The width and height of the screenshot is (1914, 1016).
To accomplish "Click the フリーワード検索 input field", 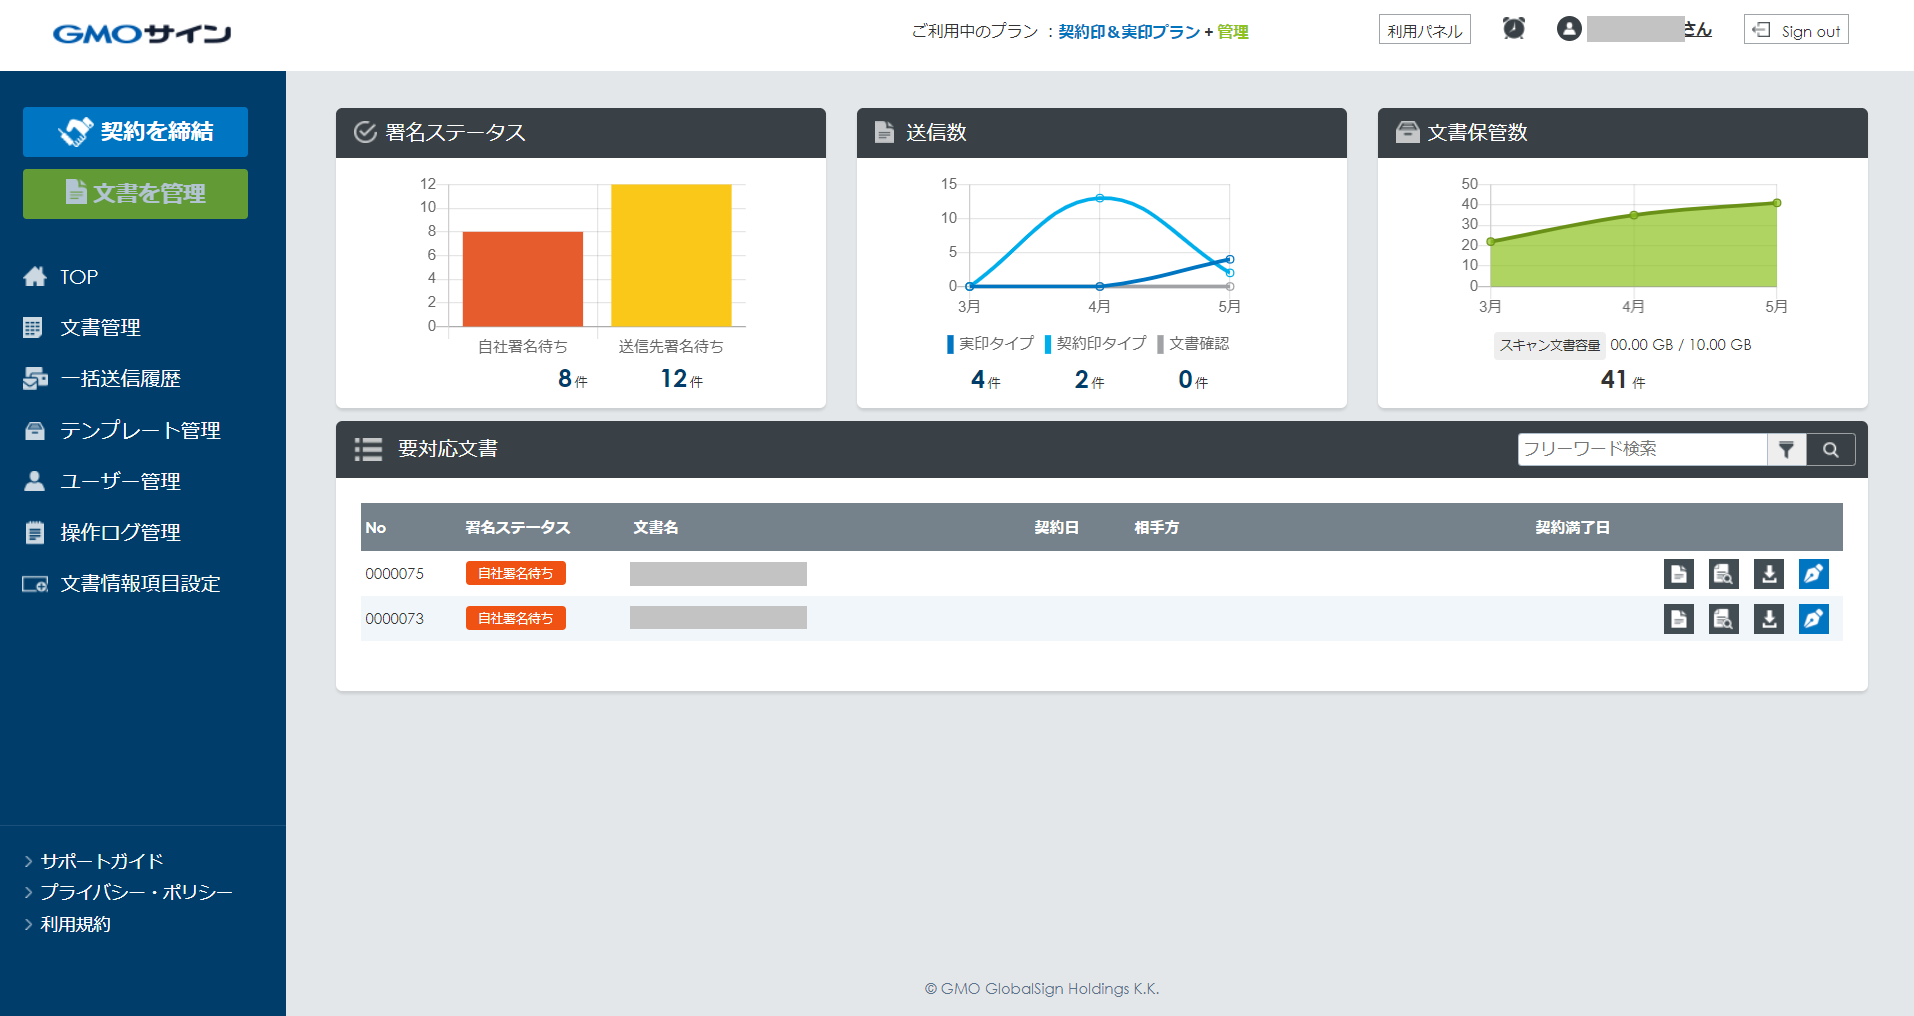I will click(x=1641, y=450).
